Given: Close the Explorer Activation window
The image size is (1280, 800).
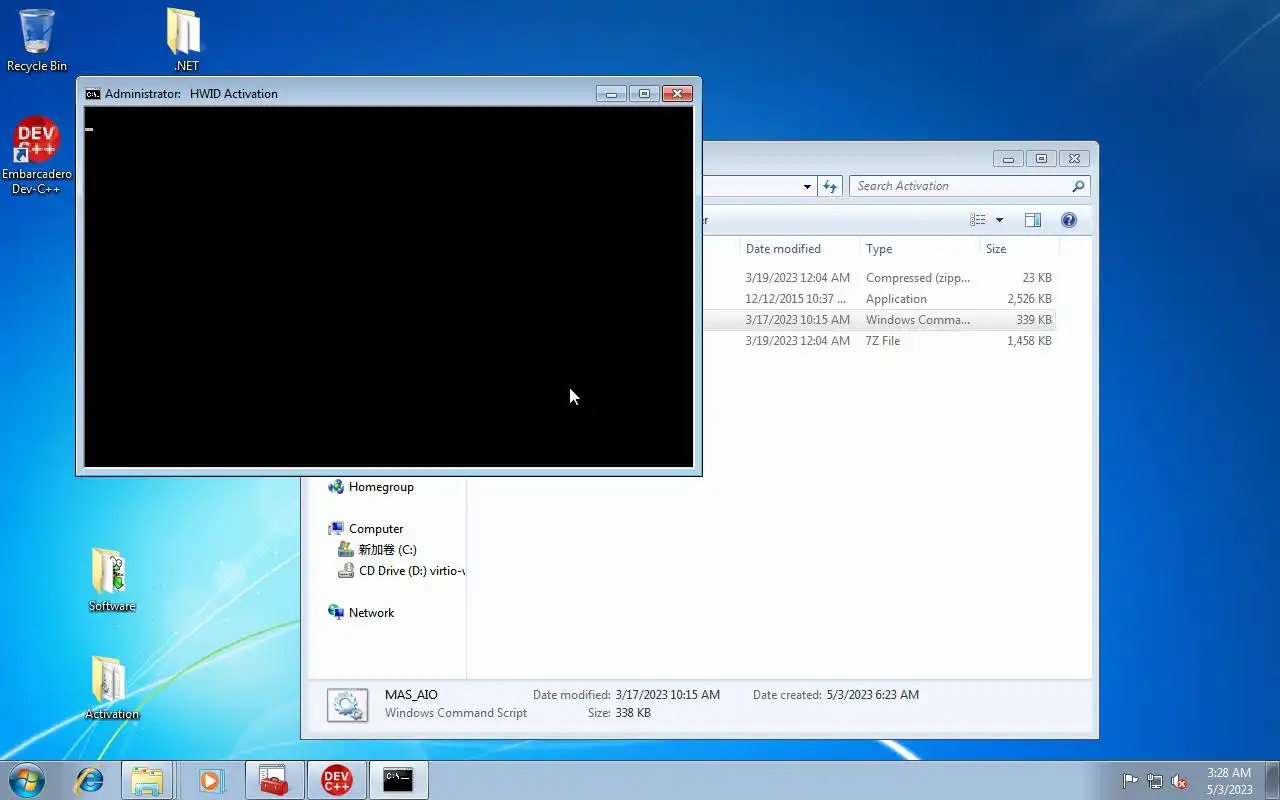Looking at the screenshot, I should 1074,158.
